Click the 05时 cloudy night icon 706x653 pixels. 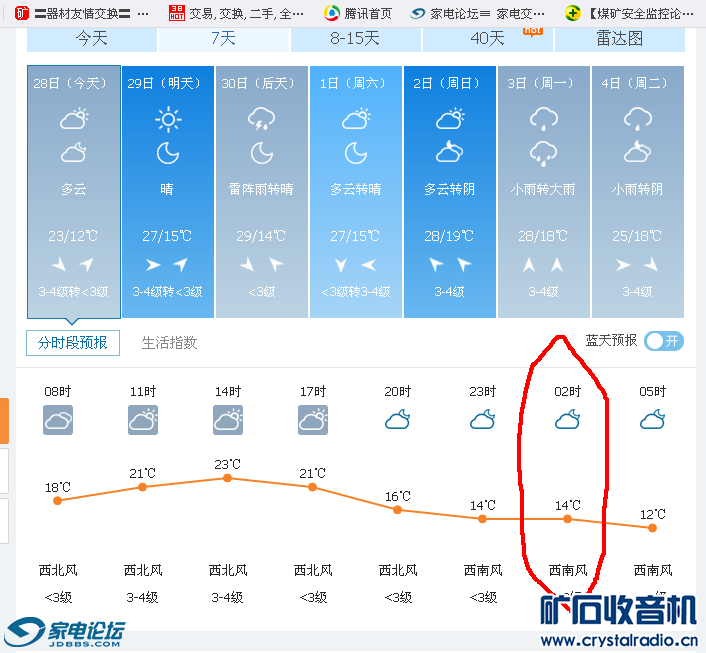tap(653, 419)
